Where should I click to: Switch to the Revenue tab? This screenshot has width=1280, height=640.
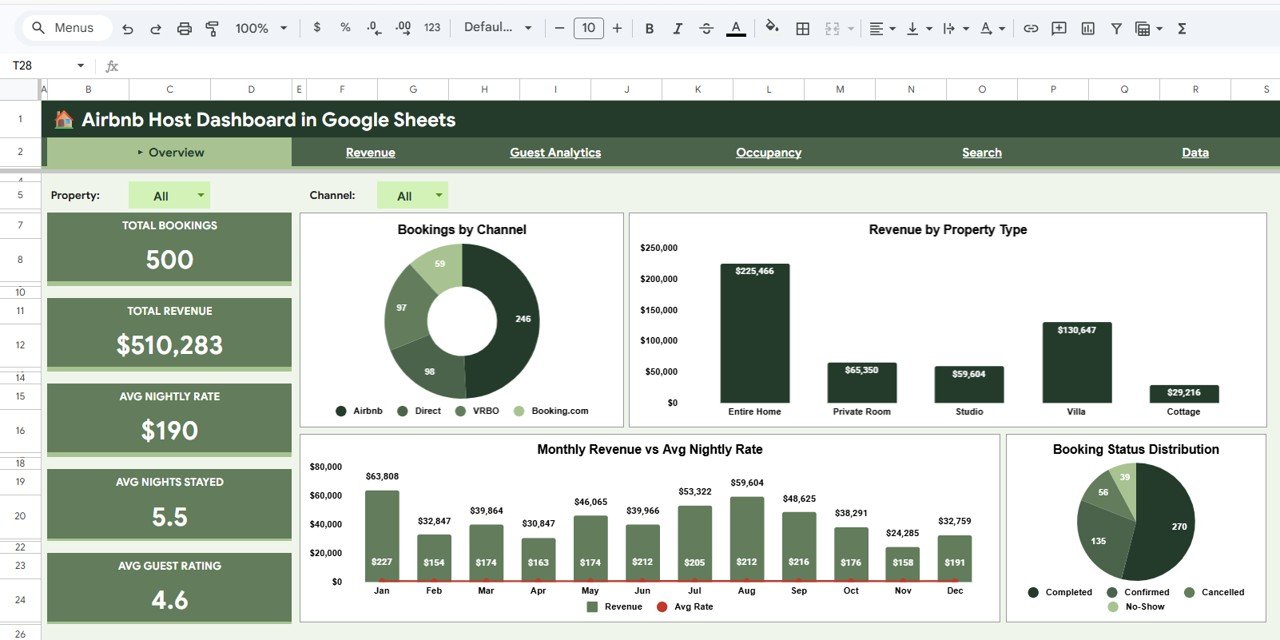[x=370, y=152]
